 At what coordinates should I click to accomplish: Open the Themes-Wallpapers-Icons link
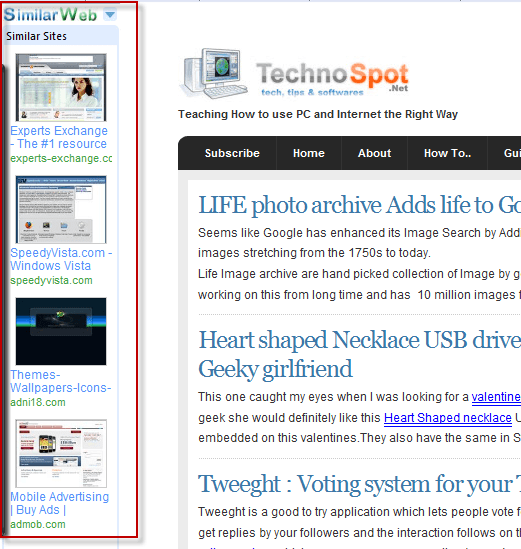pyautogui.click(x=60, y=381)
